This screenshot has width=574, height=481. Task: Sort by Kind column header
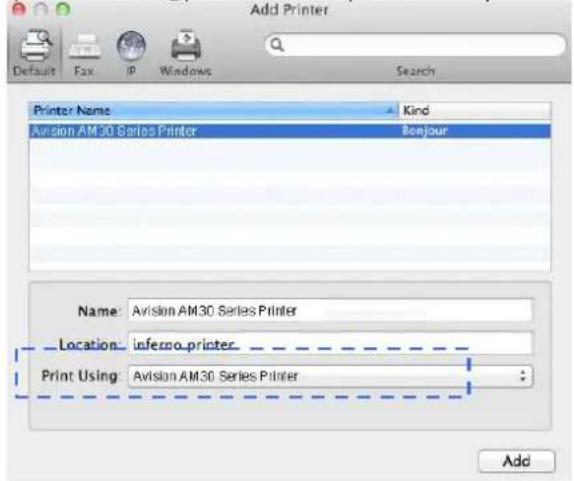474,111
